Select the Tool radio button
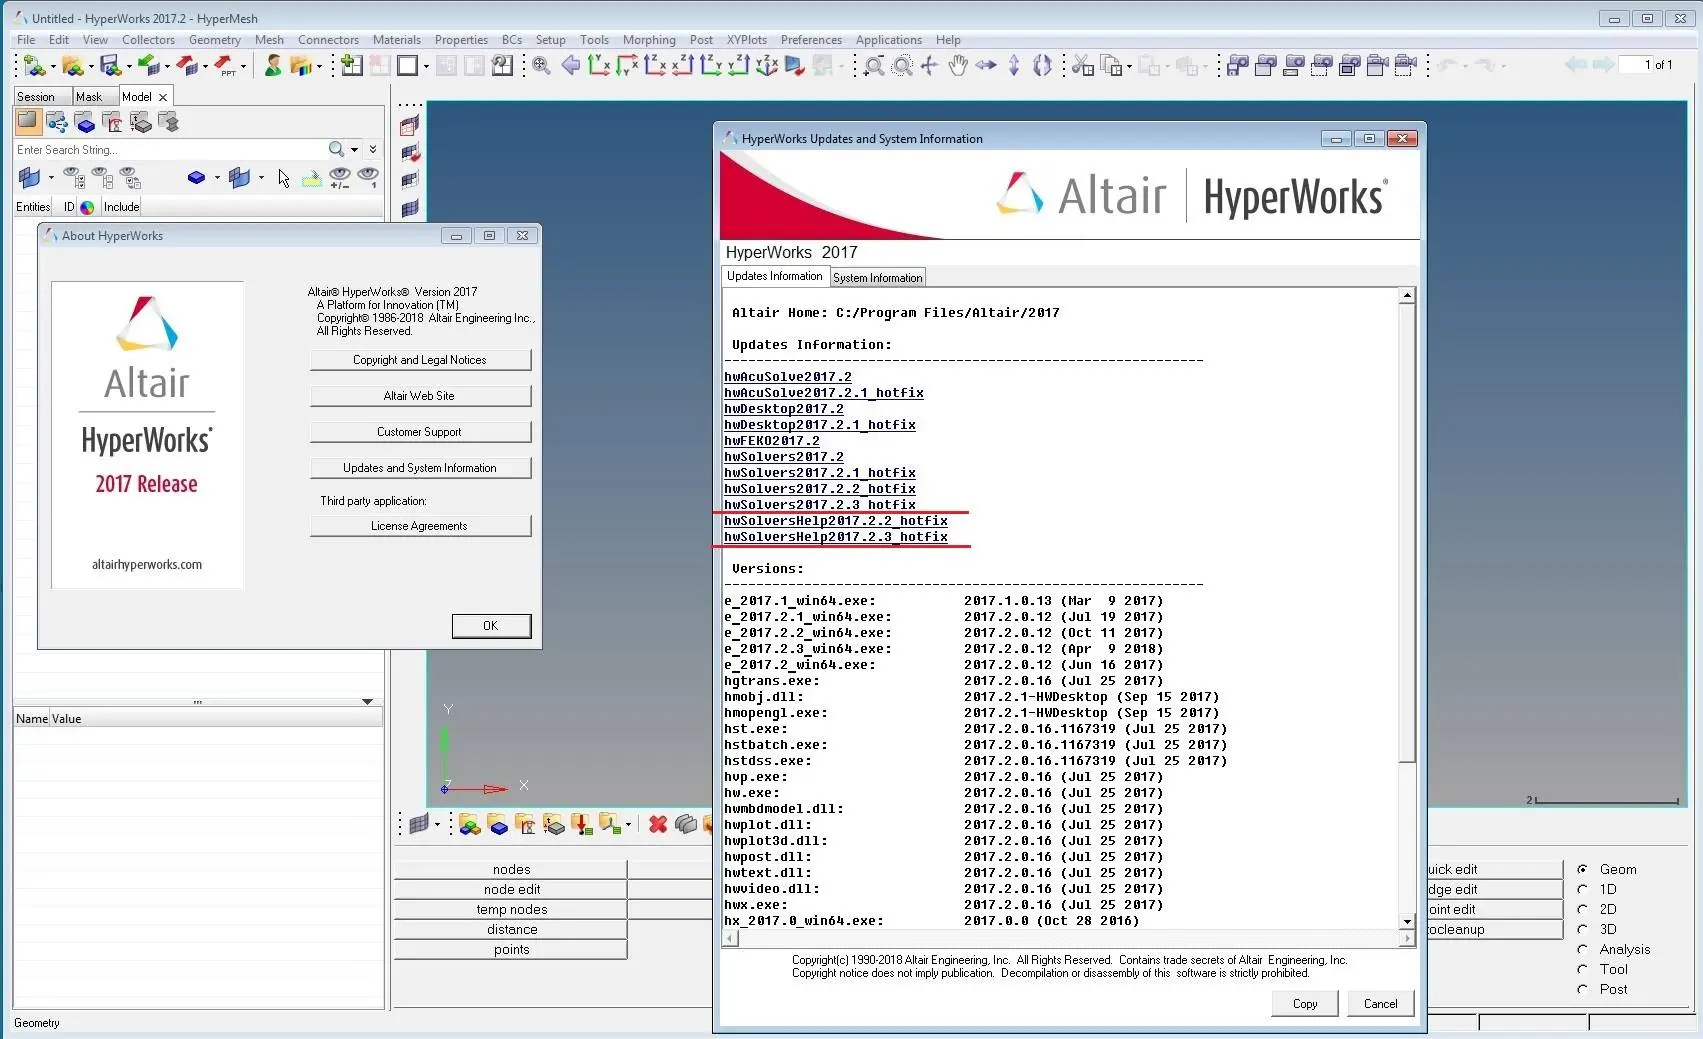1703x1039 pixels. (1582, 969)
